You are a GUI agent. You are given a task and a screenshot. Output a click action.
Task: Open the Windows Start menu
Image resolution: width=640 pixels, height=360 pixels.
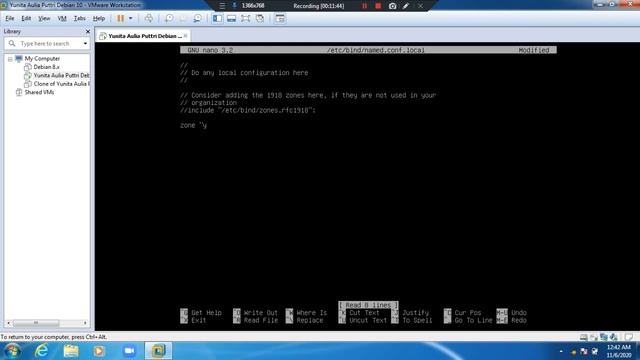[12, 351]
